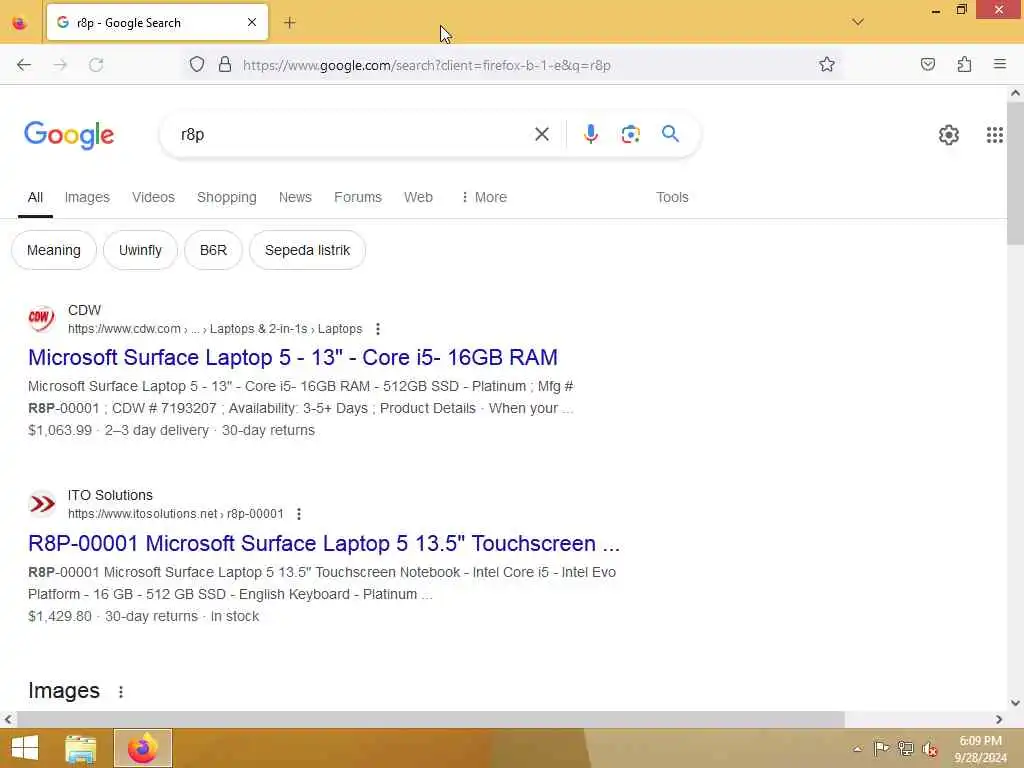Open tracking protection shield icon
Screen dimensions: 1024x768
(x=197, y=64)
